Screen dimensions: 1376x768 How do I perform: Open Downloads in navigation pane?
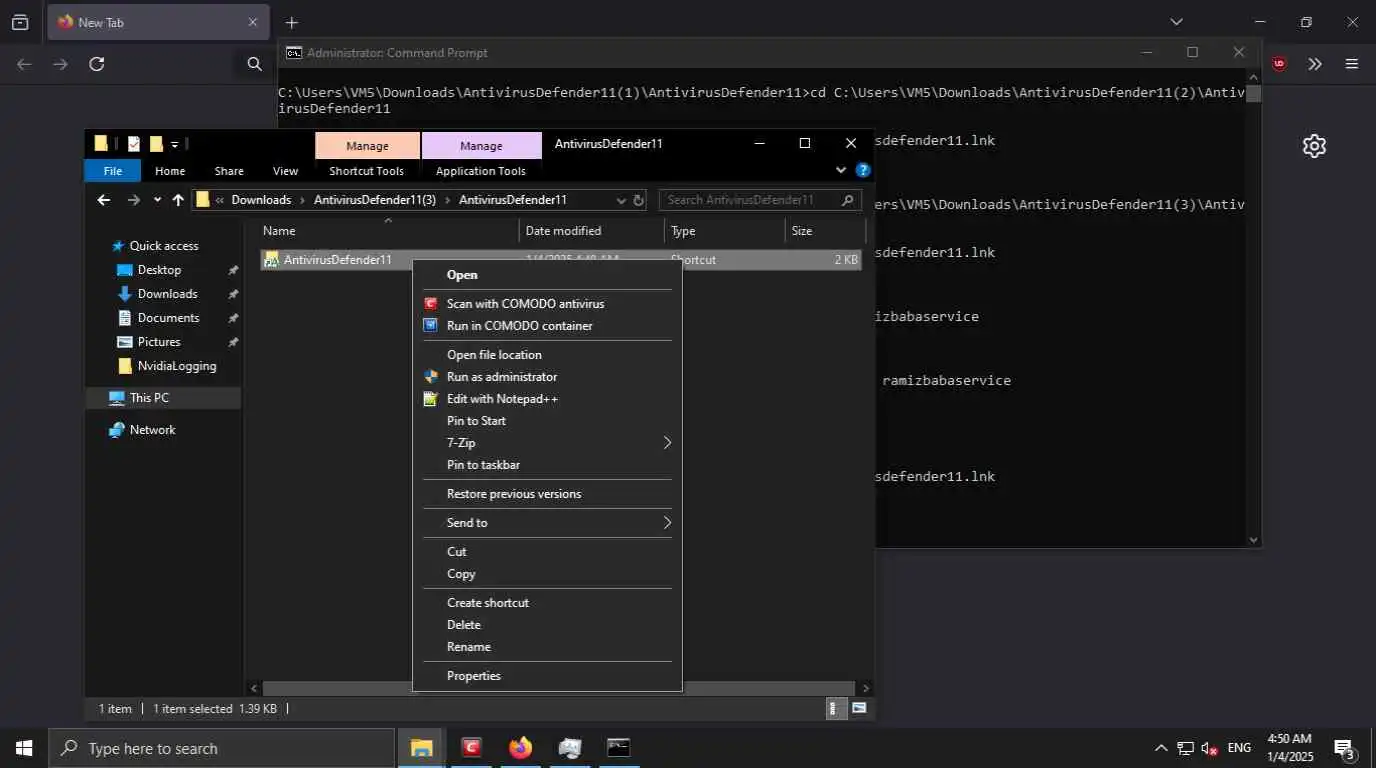pyautogui.click(x=167, y=294)
